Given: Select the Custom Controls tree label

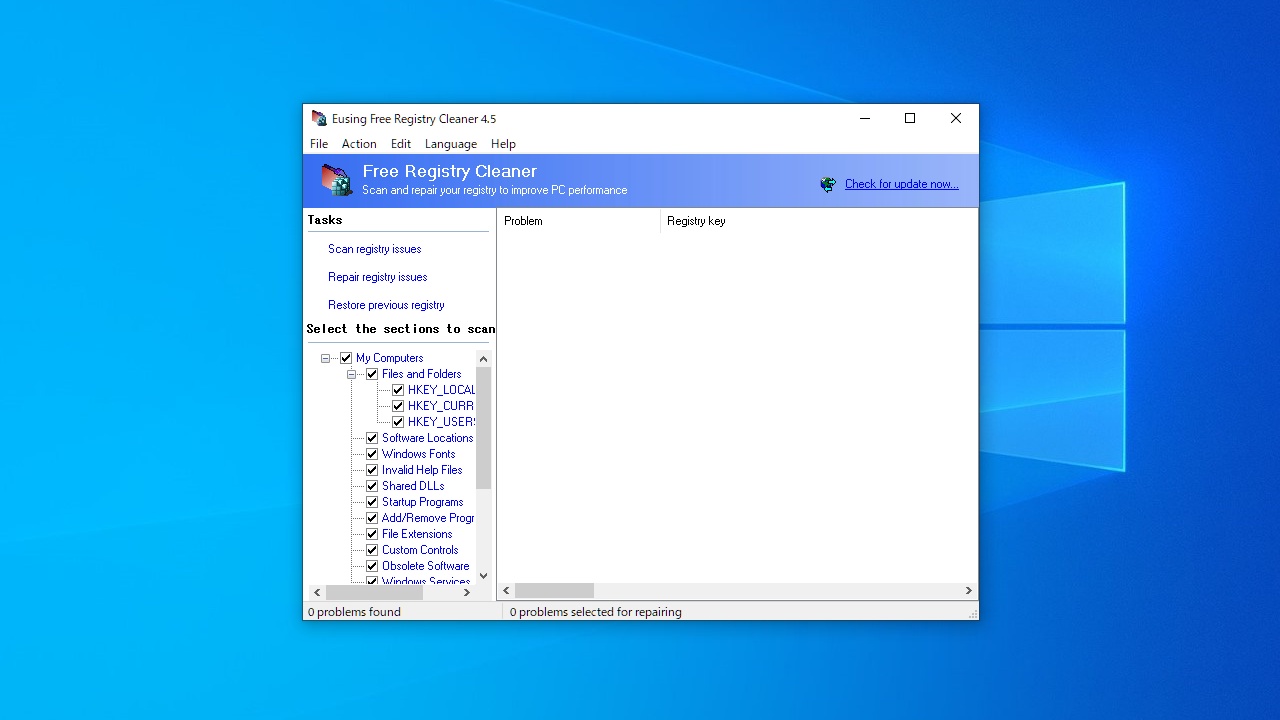Looking at the screenshot, I should (x=420, y=550).
